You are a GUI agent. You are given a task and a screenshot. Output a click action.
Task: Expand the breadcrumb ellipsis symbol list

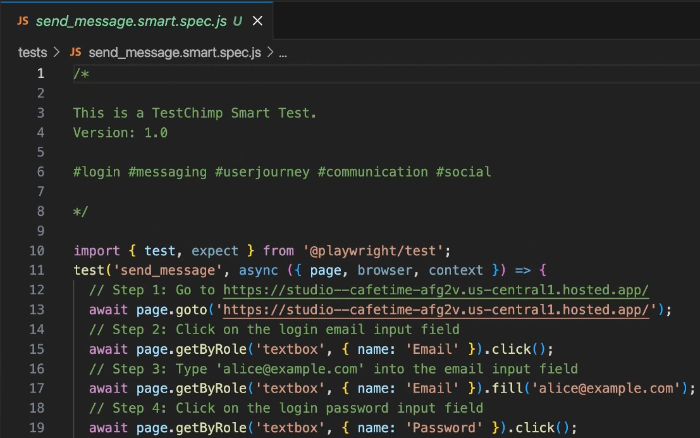coord(283,52)
